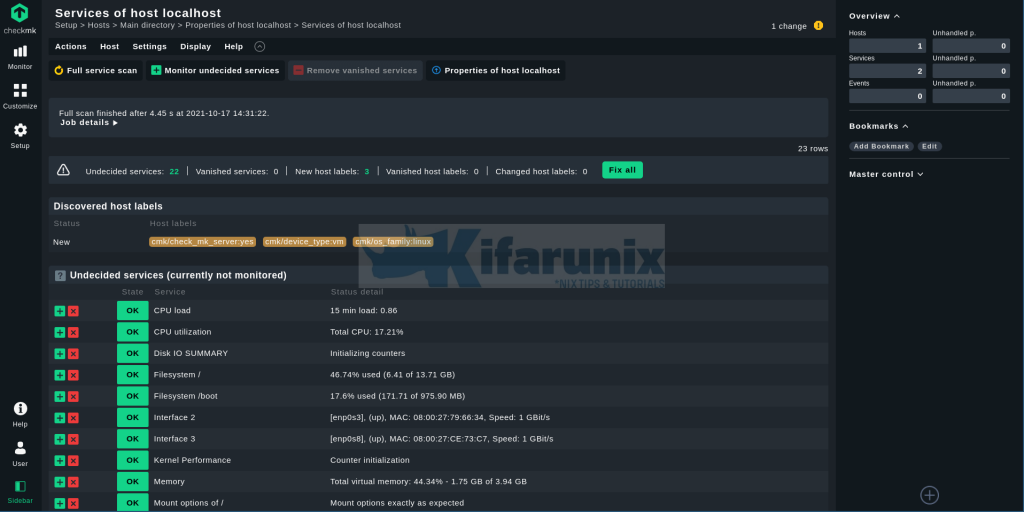Open the Actions menu
Screen dimensions: 1024x512
coord(71,46)
